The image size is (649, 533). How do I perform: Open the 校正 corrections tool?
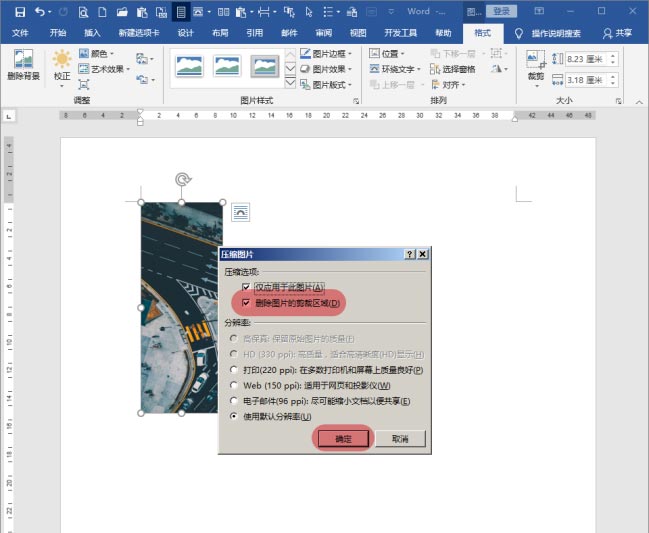click(62, 65)
